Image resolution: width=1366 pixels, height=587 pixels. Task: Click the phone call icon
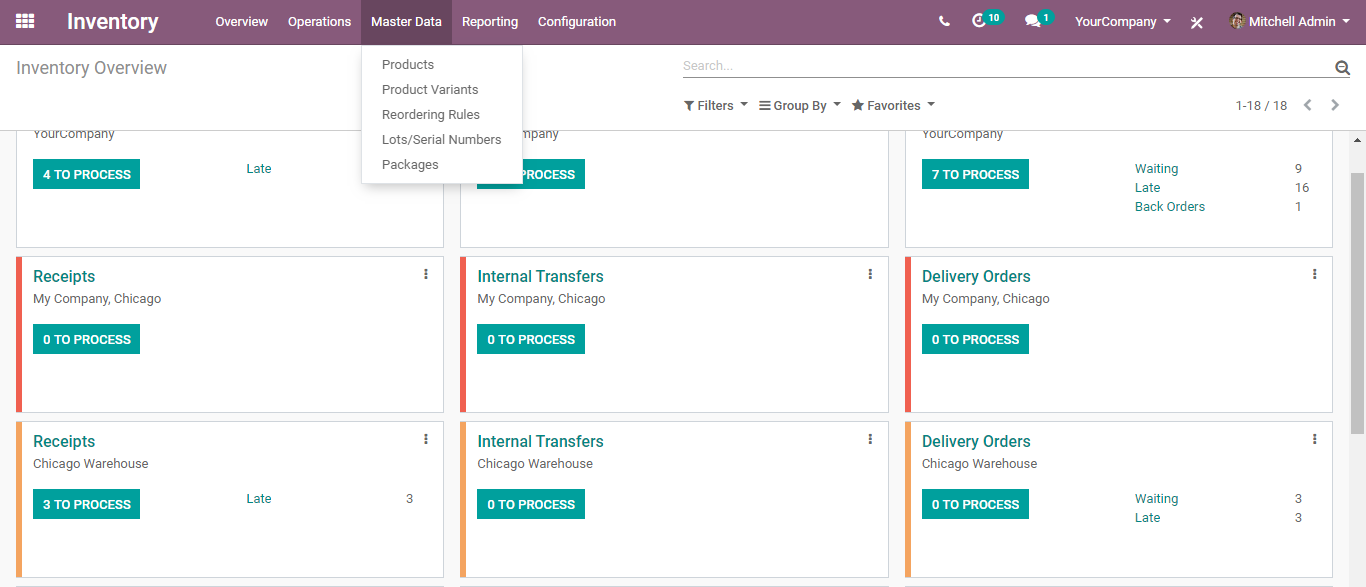click(944, 21)
